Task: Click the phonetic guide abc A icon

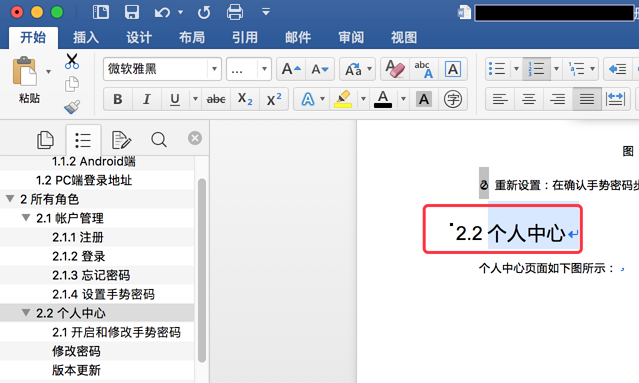Action: coord(423,69)
